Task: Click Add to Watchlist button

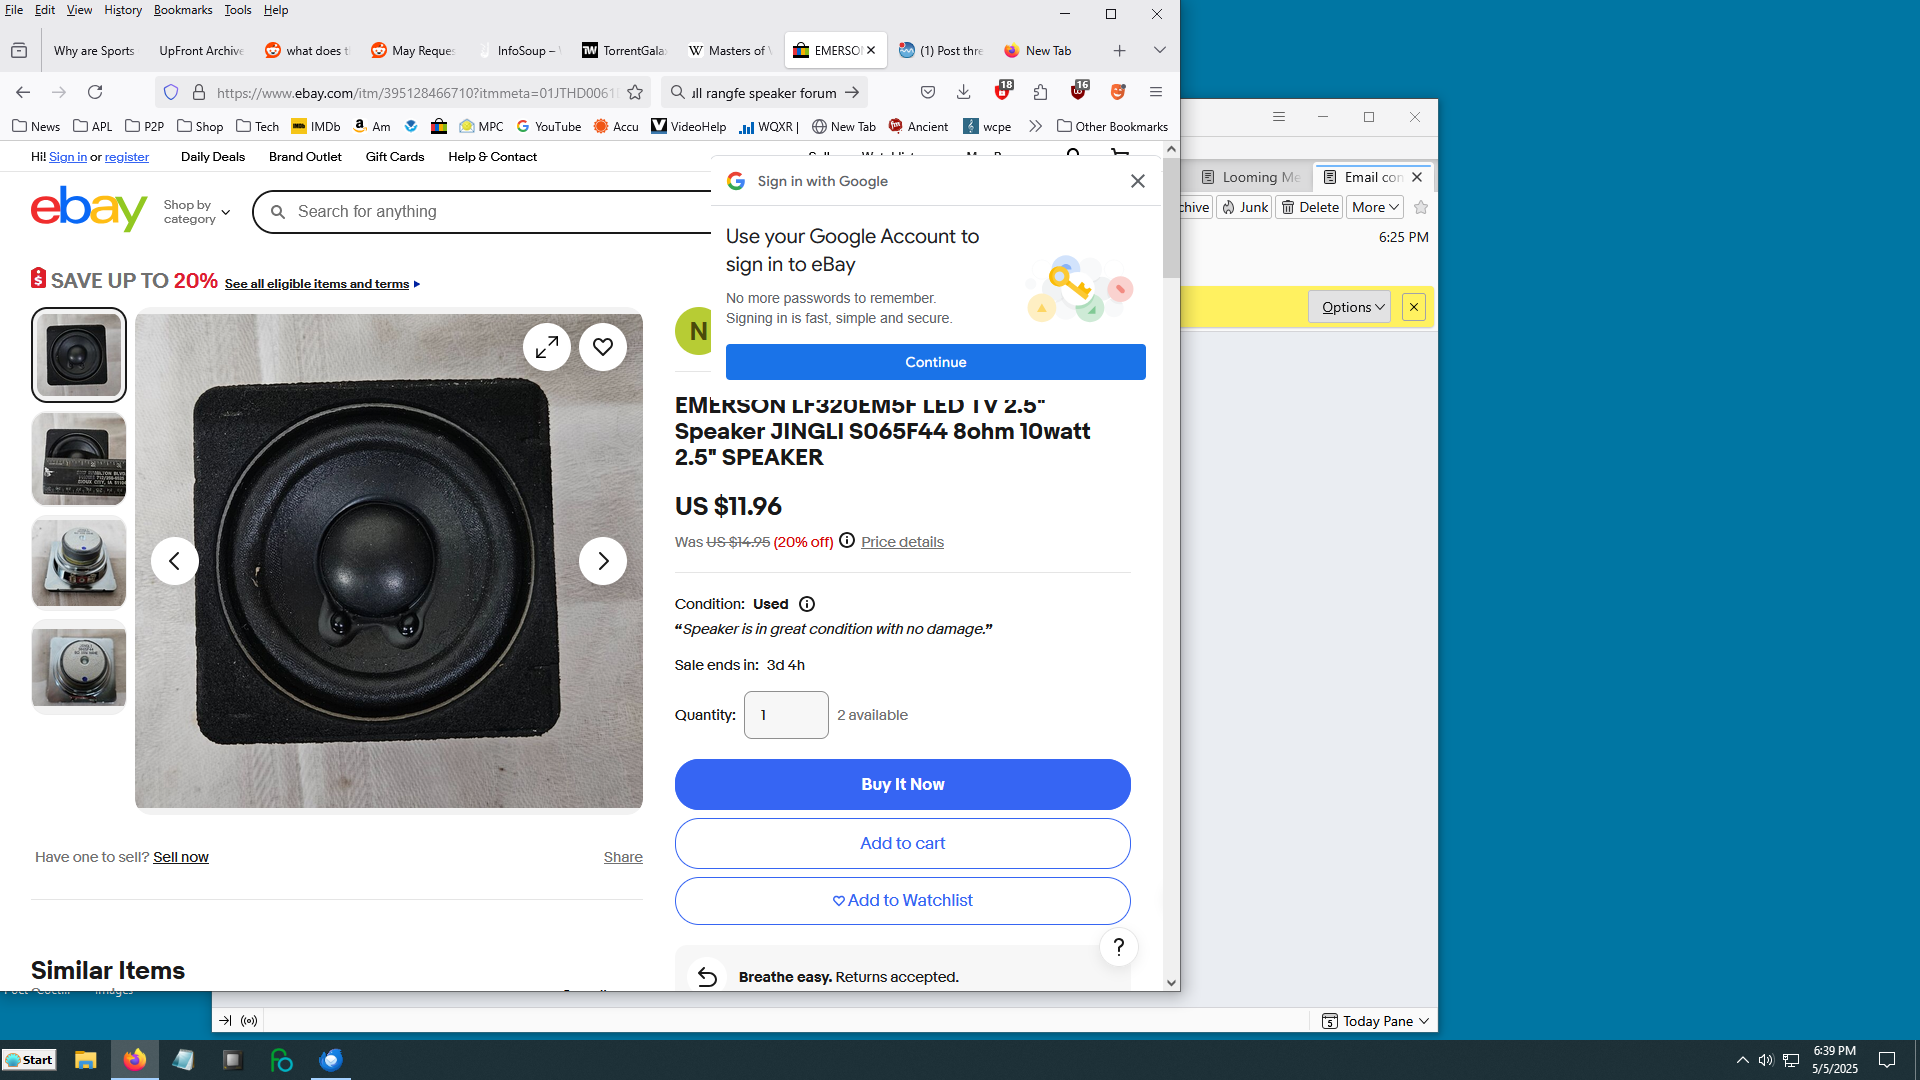Action: coord(903,901)
